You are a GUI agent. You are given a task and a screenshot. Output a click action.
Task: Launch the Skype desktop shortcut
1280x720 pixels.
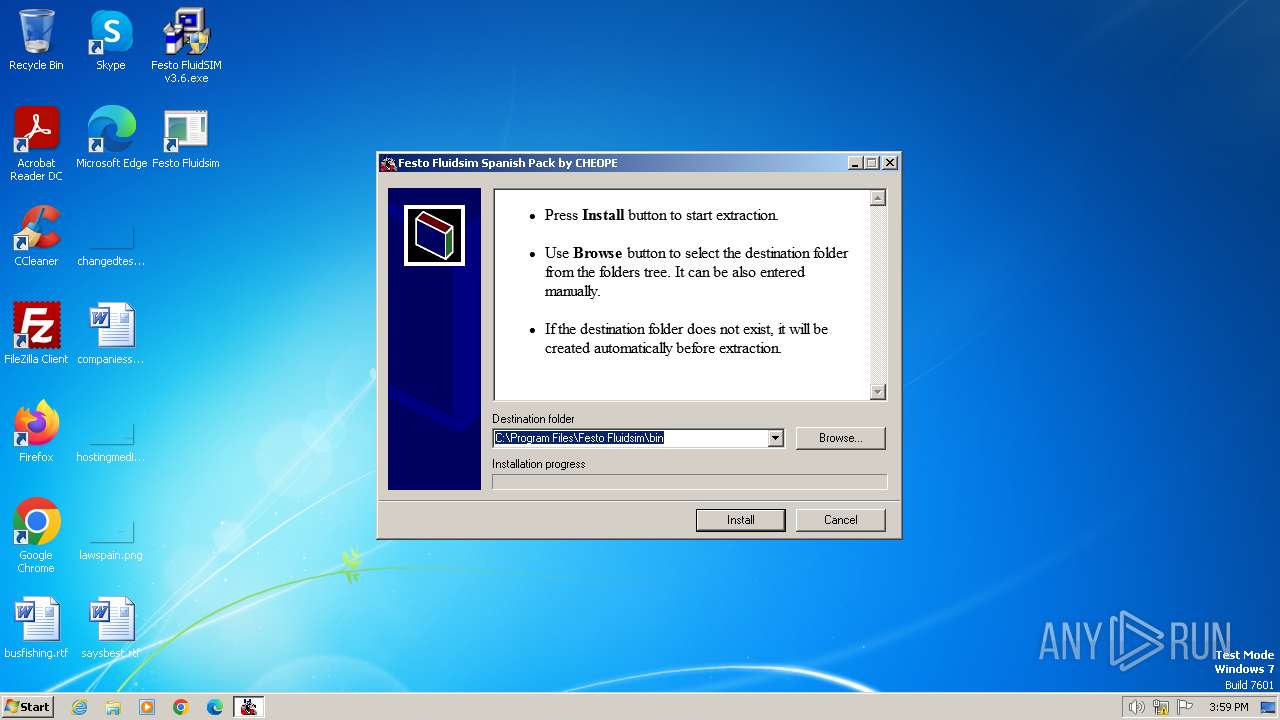pyautogui.click(x=111, y=40)
